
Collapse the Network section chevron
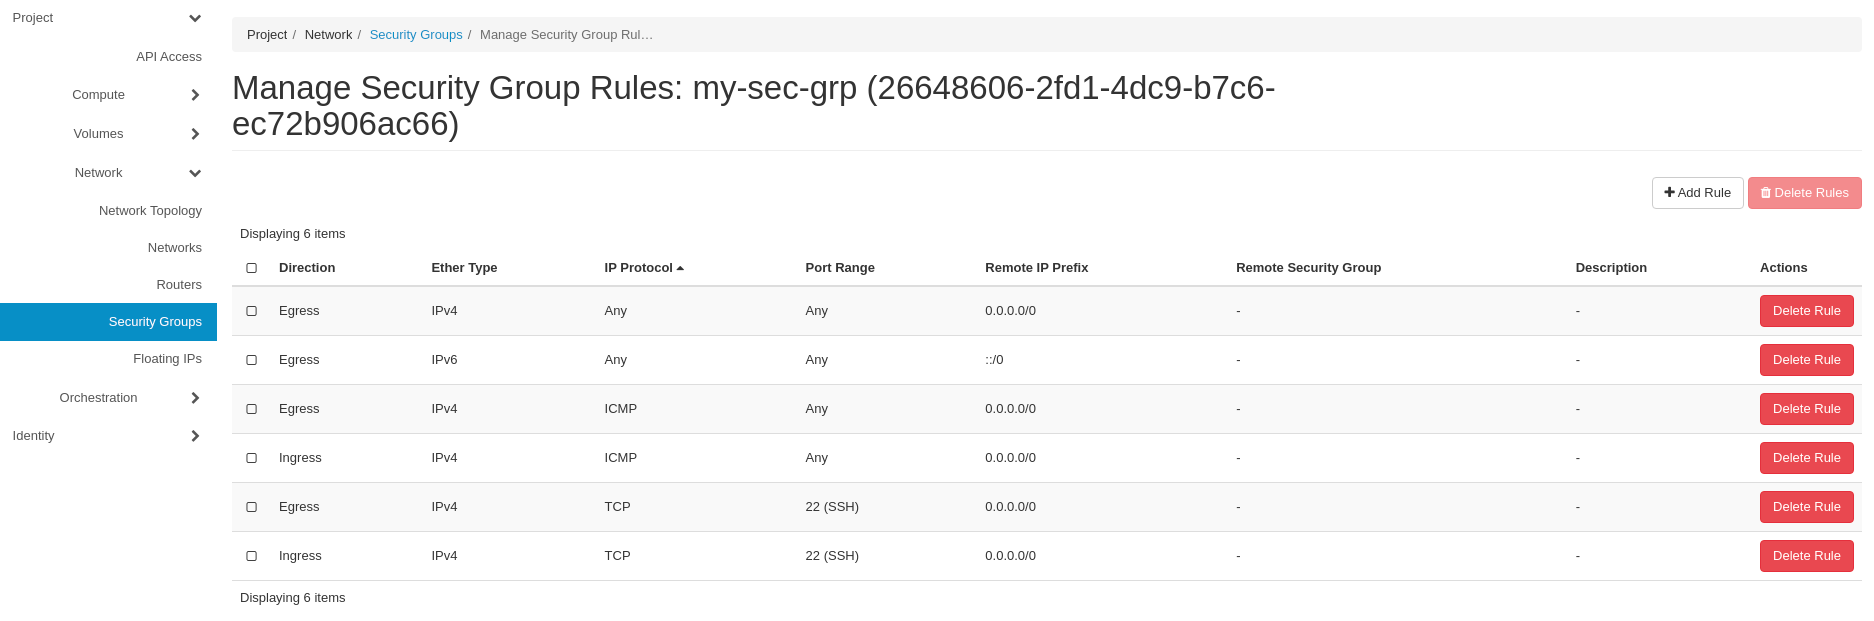pyautogui.click(x=195, y=172)
